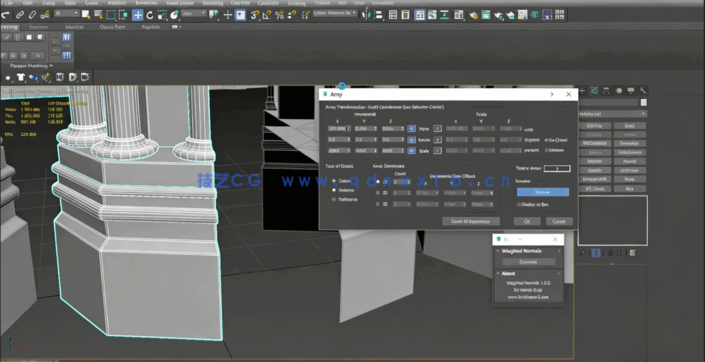Toggle Uniform checkbox in Array dialog
Image resolution: width=705 pixels, height=362 pixels.
point(546,150)
